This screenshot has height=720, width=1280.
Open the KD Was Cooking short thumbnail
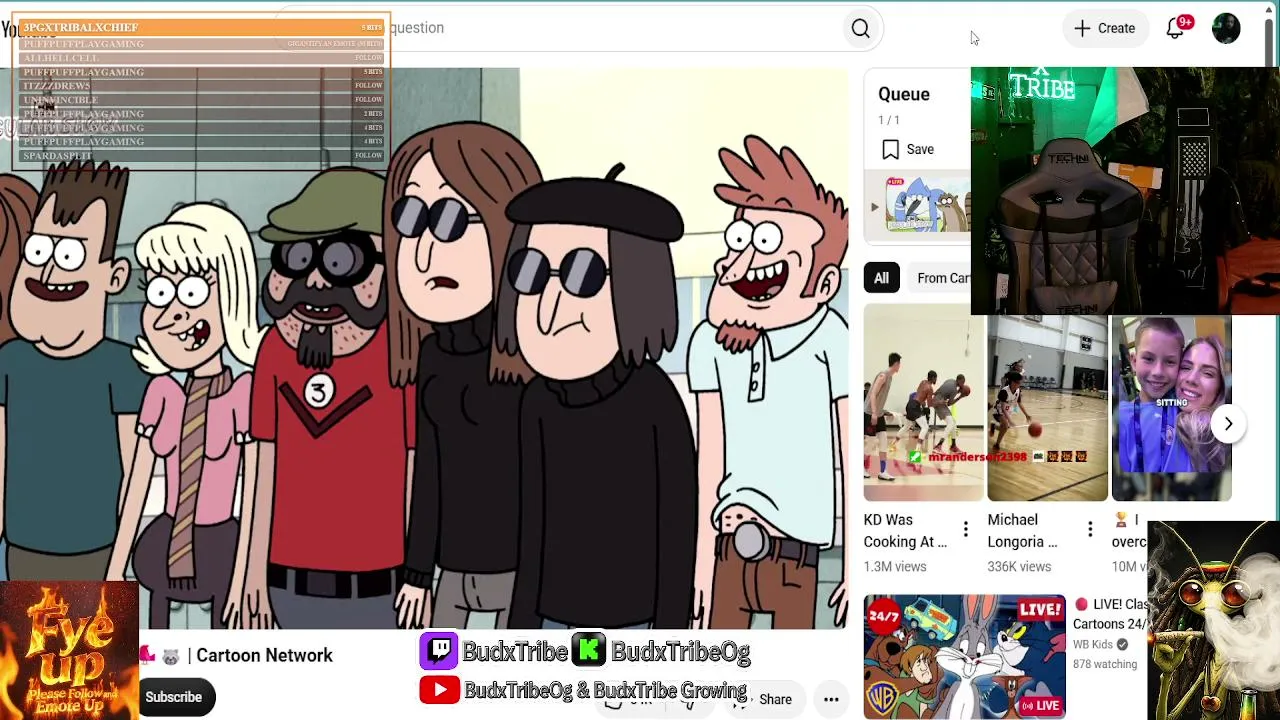tap(923, 402)
